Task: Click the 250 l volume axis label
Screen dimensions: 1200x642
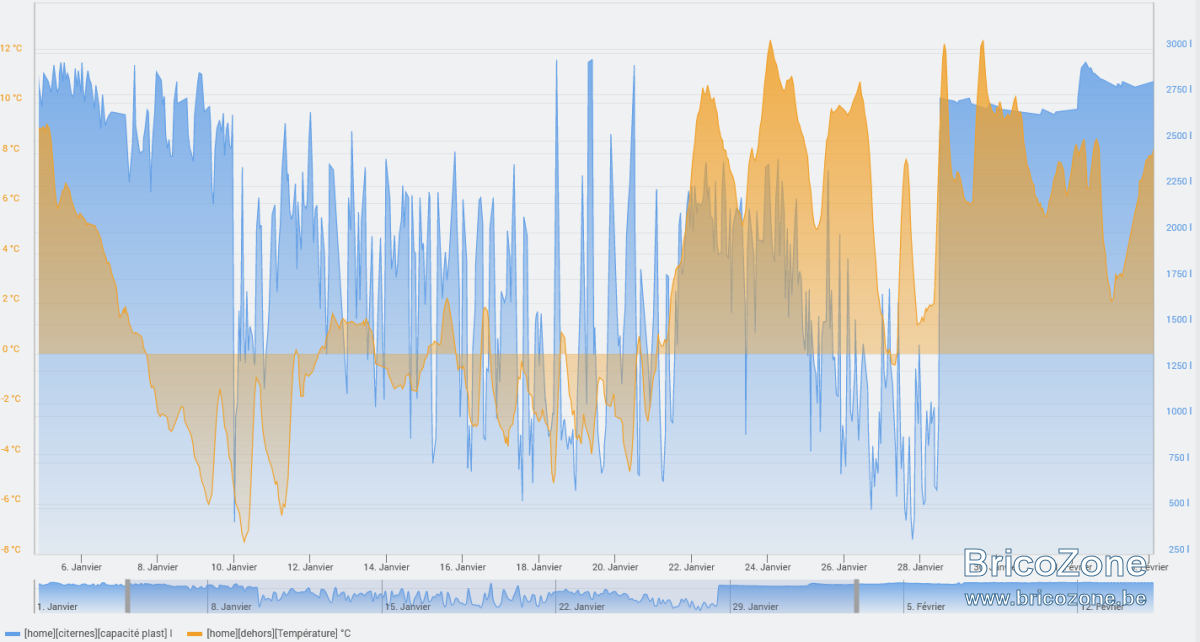Action: tap(1181, 550)
